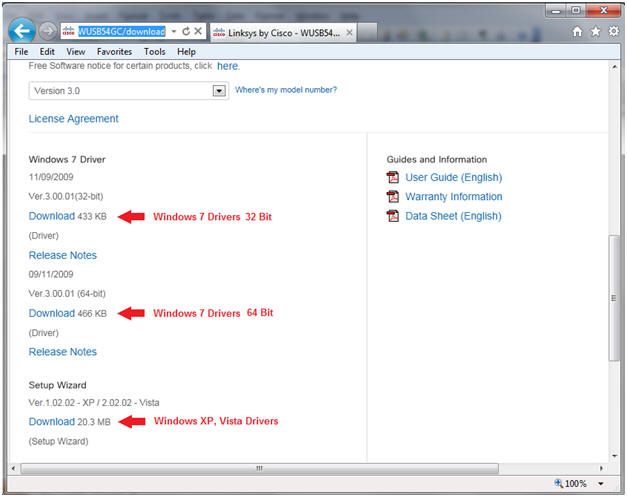Maximize the browser window
627x497 pixels.
576,11
